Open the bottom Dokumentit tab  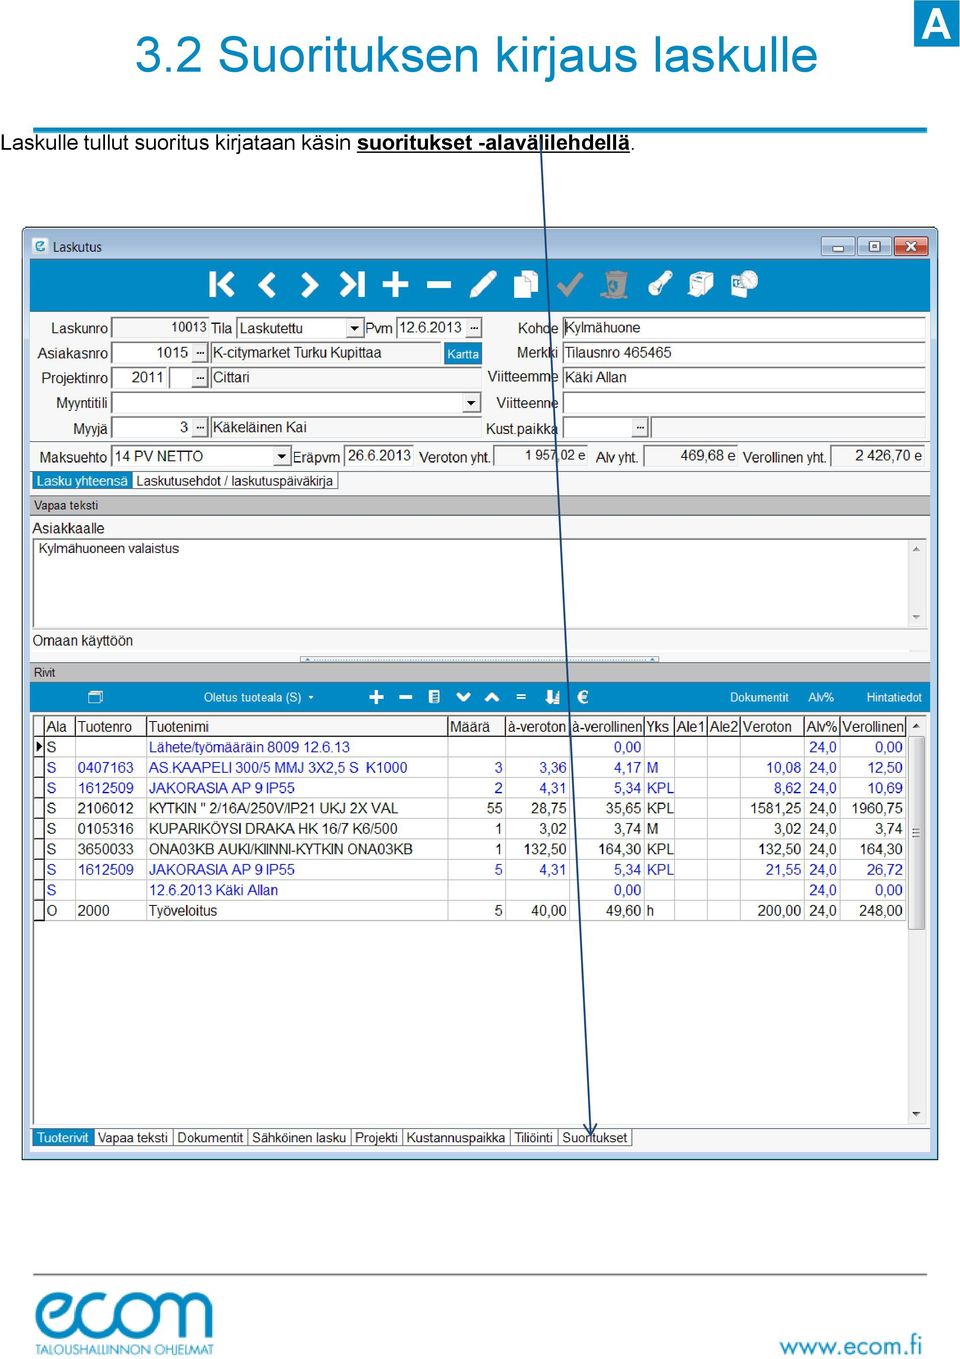click(210, 1138)
